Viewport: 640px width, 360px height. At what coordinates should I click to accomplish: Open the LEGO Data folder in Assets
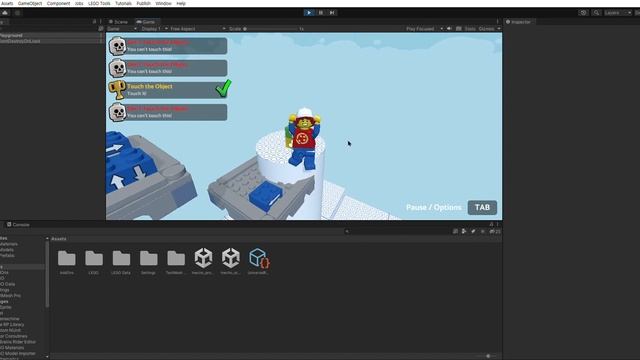pos(121,262)
